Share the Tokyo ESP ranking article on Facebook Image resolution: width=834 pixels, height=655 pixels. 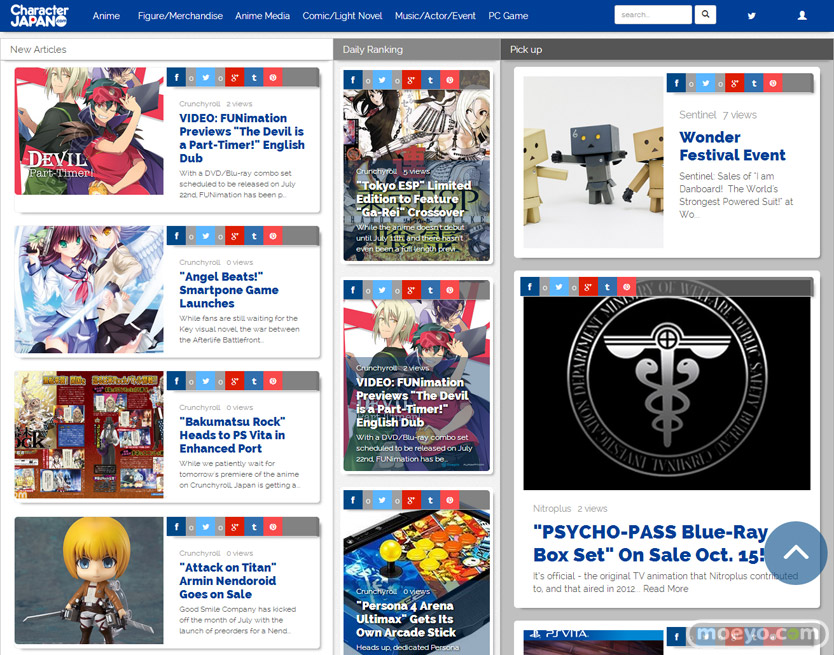[x=352, y=80]
